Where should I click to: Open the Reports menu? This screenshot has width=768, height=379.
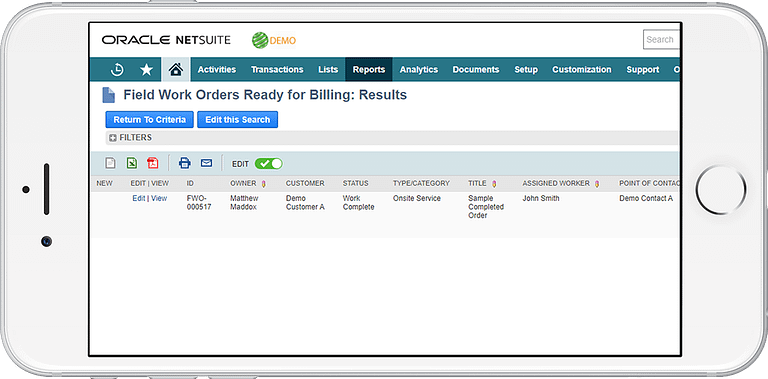coord(369,70)
